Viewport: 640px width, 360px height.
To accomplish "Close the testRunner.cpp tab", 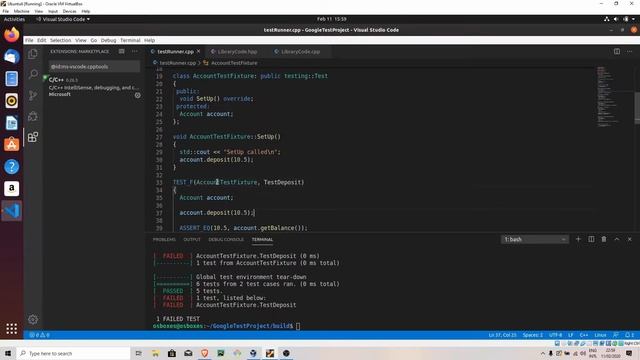I will pos(198,51).
